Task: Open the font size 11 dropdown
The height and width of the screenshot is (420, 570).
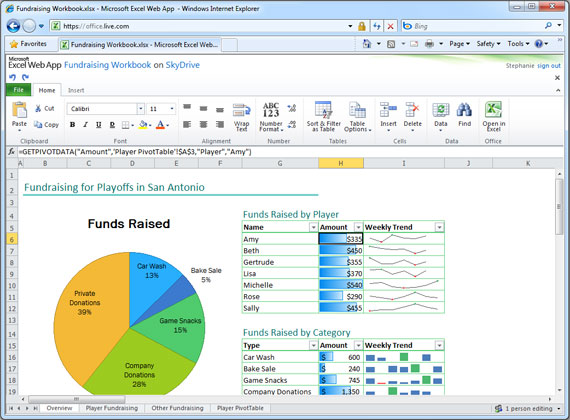Action: (172, 109)
